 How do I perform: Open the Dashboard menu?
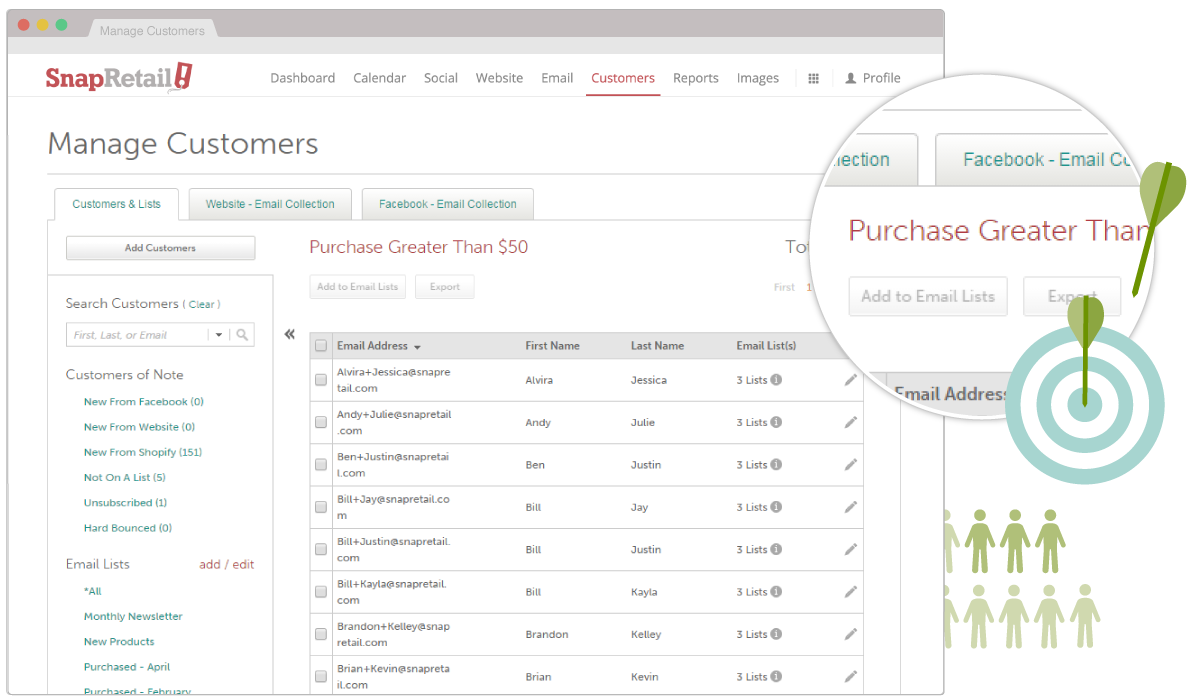(303, 78)
